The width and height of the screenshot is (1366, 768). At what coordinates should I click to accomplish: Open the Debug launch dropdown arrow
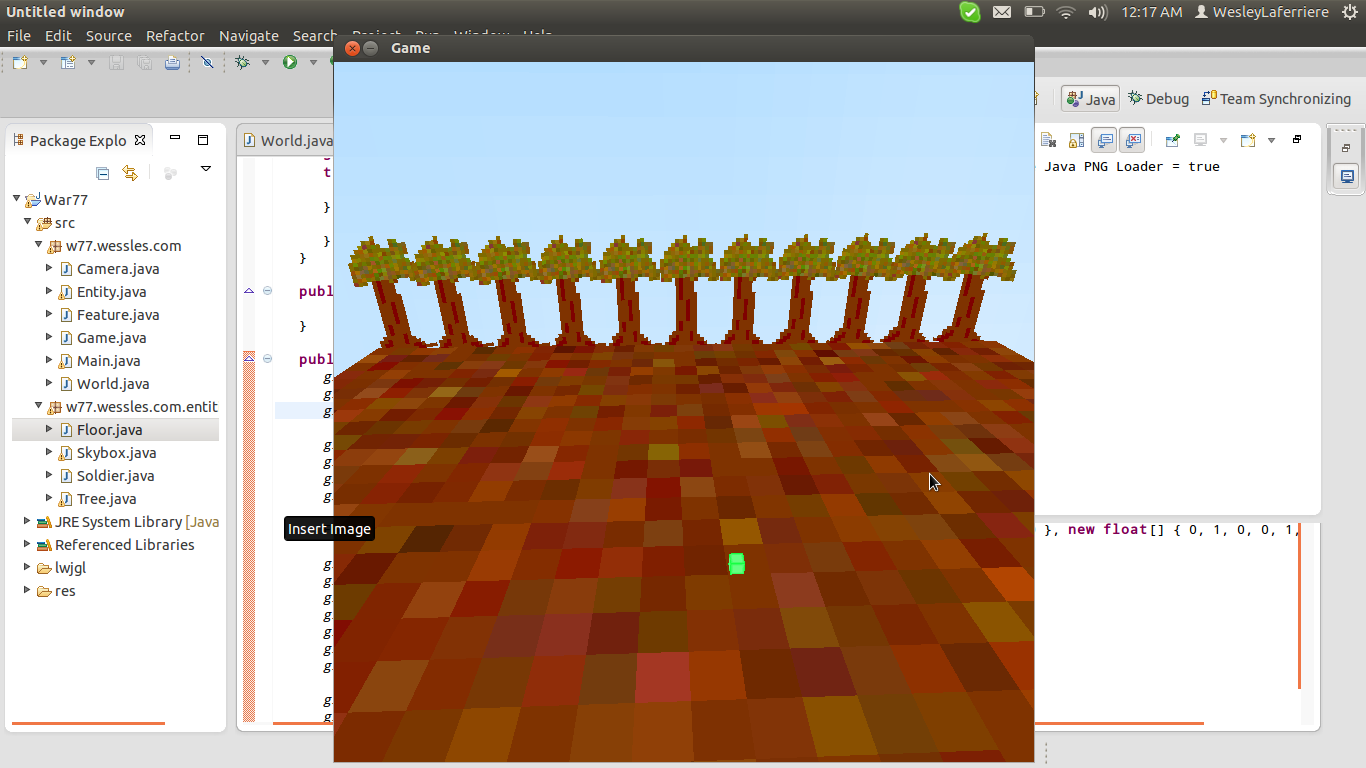(x=265, y=62)
